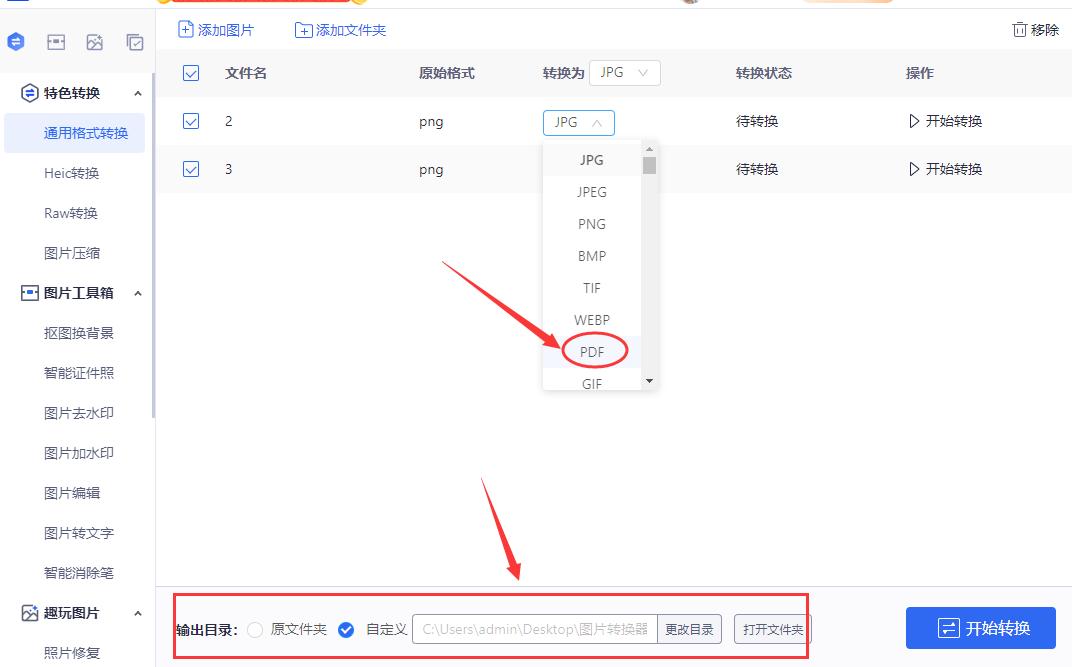Click the batch check icon in top bar
The width and height of the screenshot is (1072, 667).
135,42
